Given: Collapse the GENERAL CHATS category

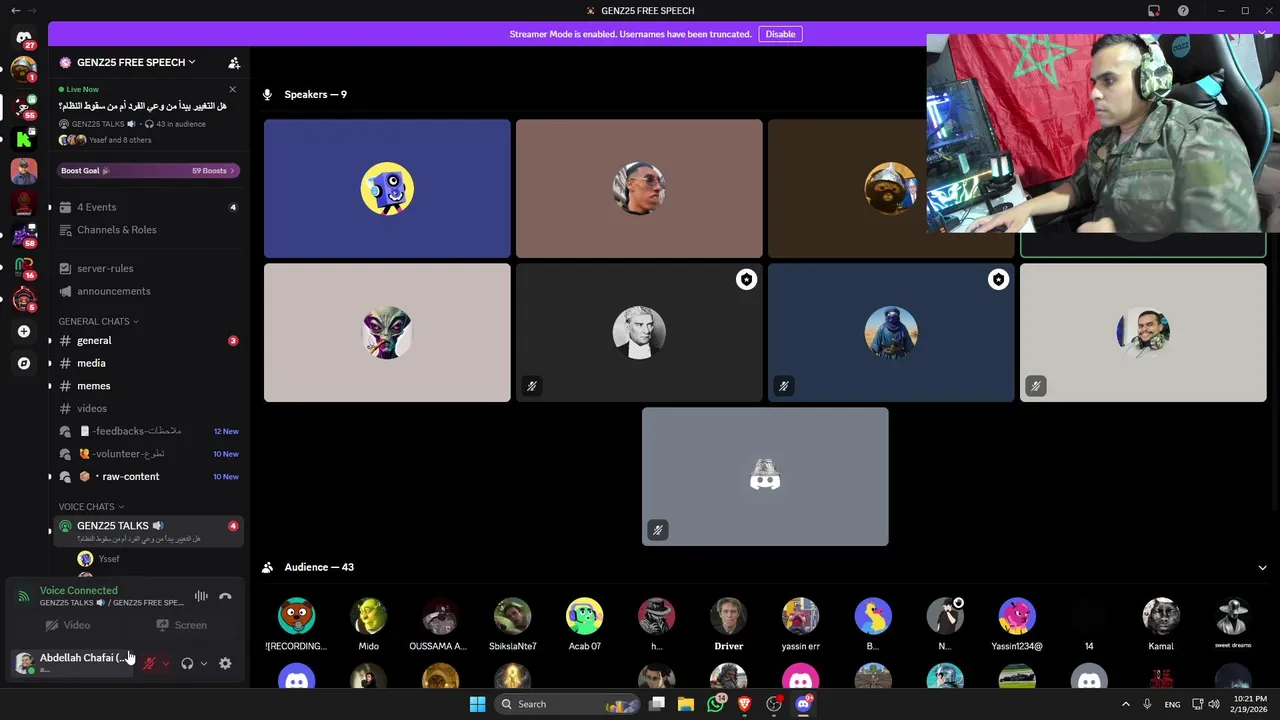Looking at the screenshot, I should [98, 321].
